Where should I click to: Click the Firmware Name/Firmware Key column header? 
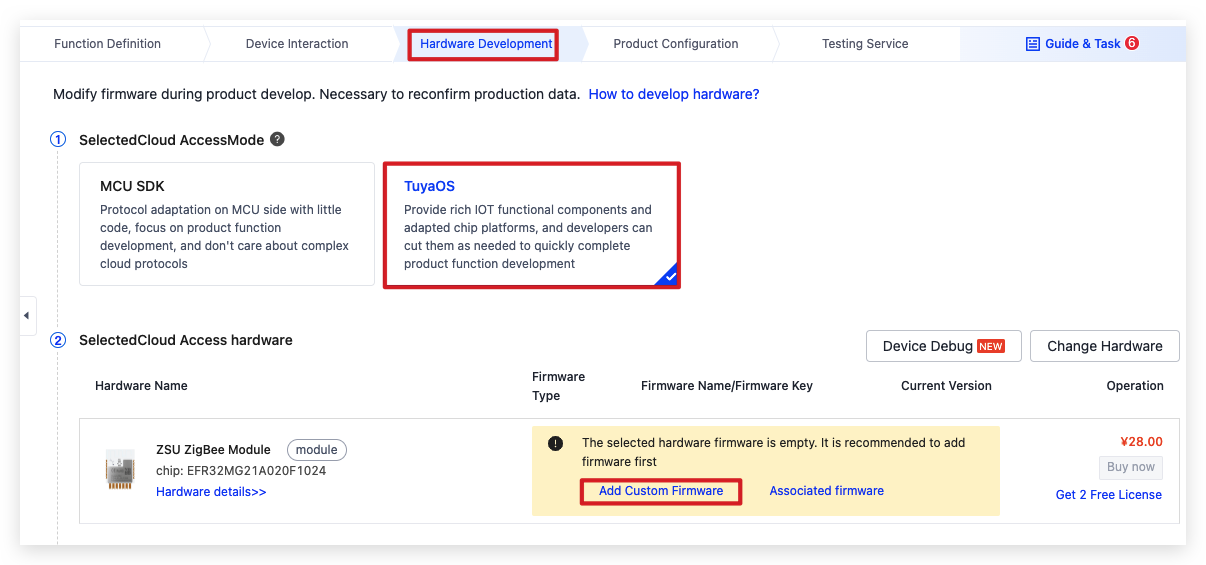727,386
